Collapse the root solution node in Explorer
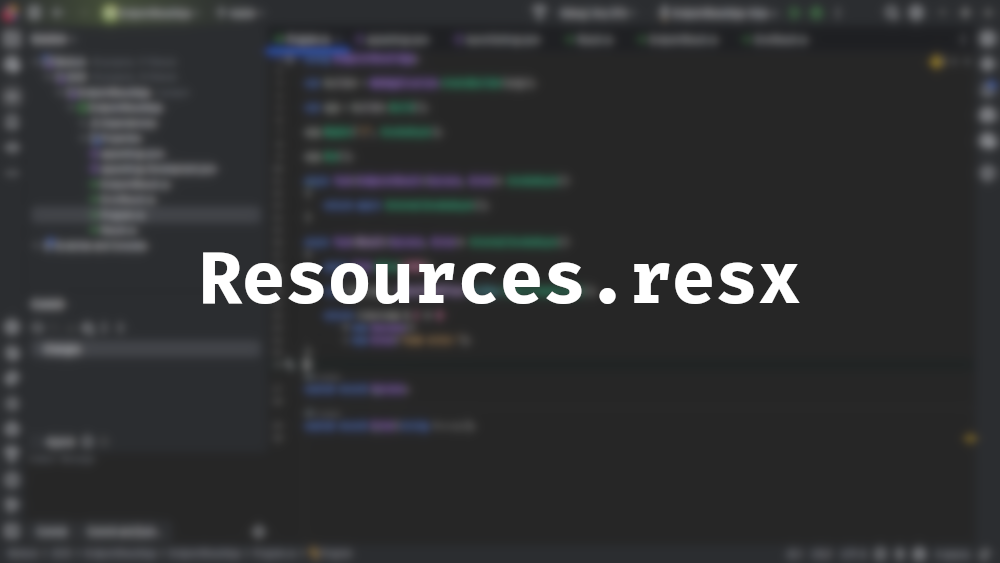 [x=45, y=61]
